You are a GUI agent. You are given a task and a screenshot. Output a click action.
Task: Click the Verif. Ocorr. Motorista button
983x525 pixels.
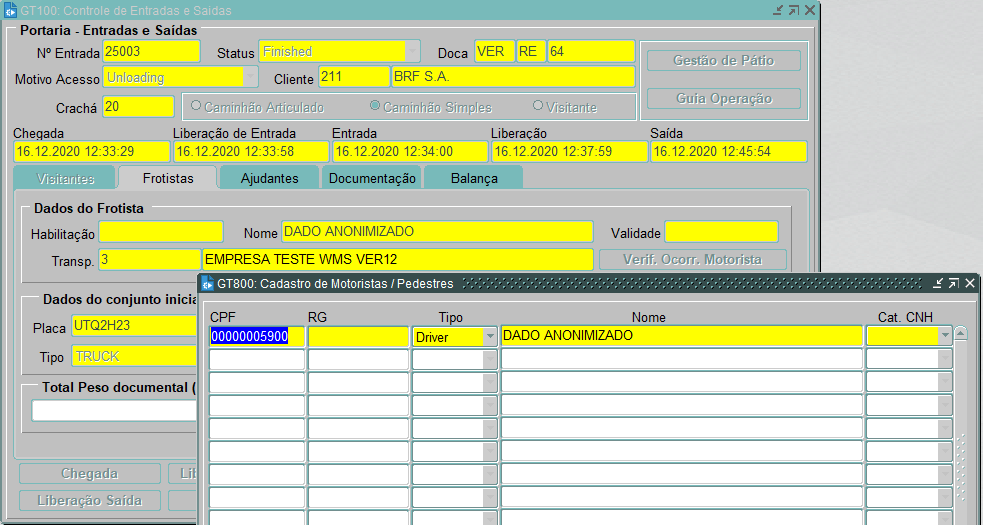(692, 259)
